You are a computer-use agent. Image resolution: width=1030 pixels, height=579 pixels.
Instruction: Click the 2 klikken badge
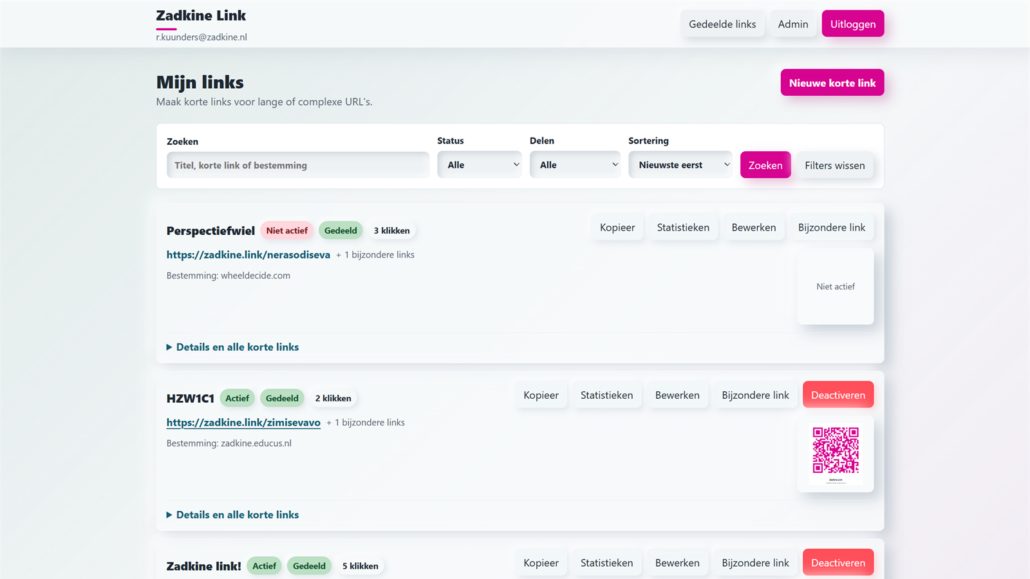tap(333, 398)
